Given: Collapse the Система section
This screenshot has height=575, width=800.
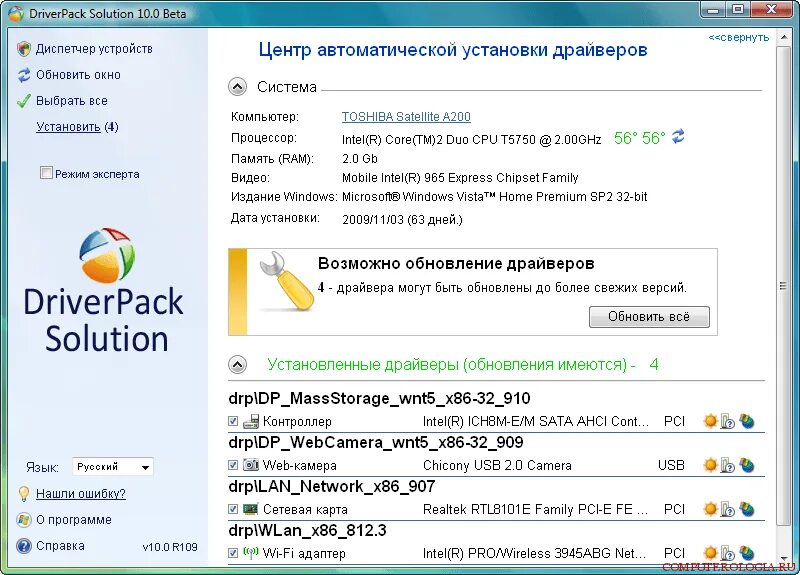Looking at the screenshot, I should tap(237, 87).
